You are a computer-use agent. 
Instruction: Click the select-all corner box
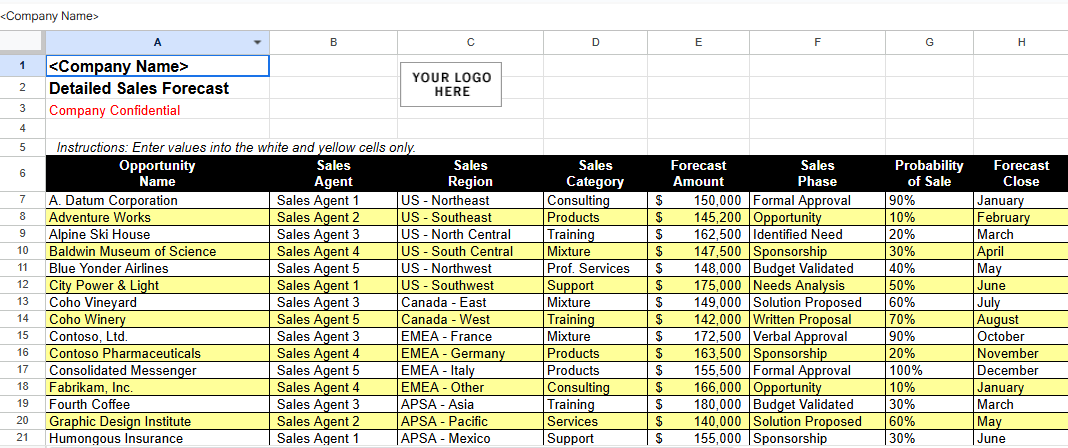click(x=22, y=42)
